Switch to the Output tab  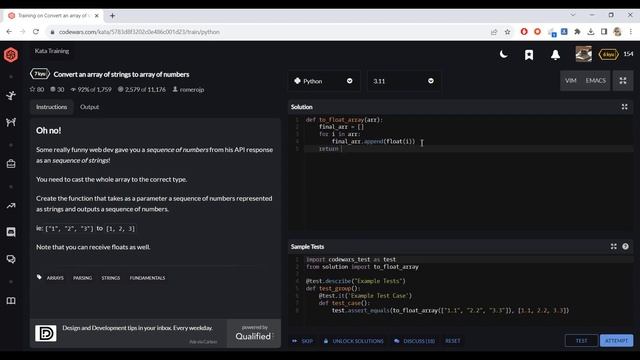89,107
